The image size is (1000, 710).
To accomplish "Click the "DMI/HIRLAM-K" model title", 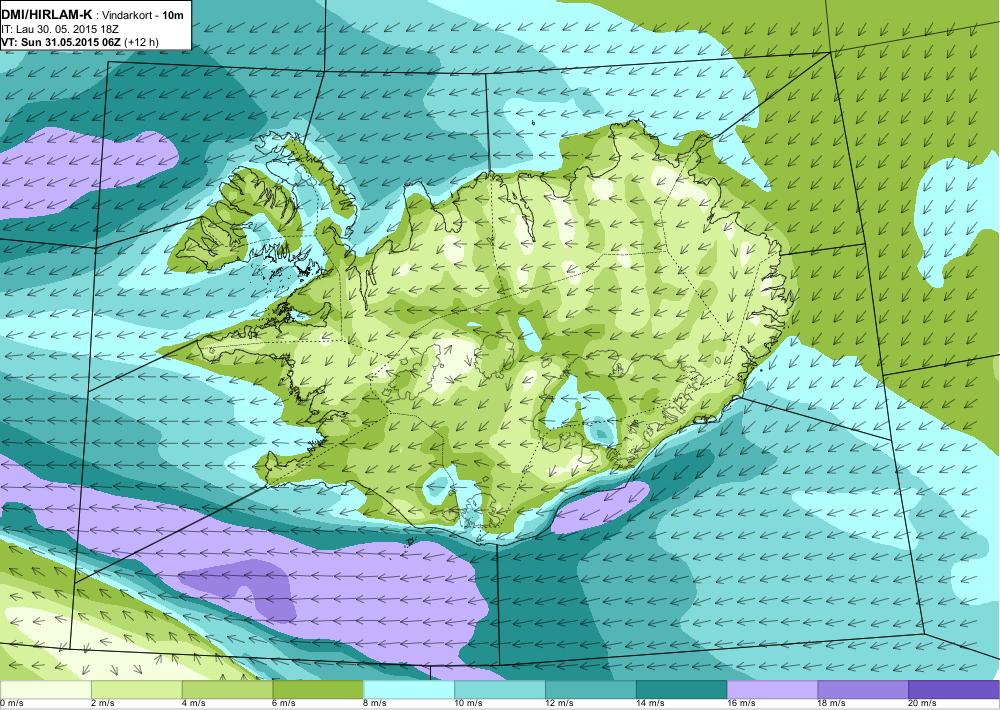I will (x=46, y=15).
